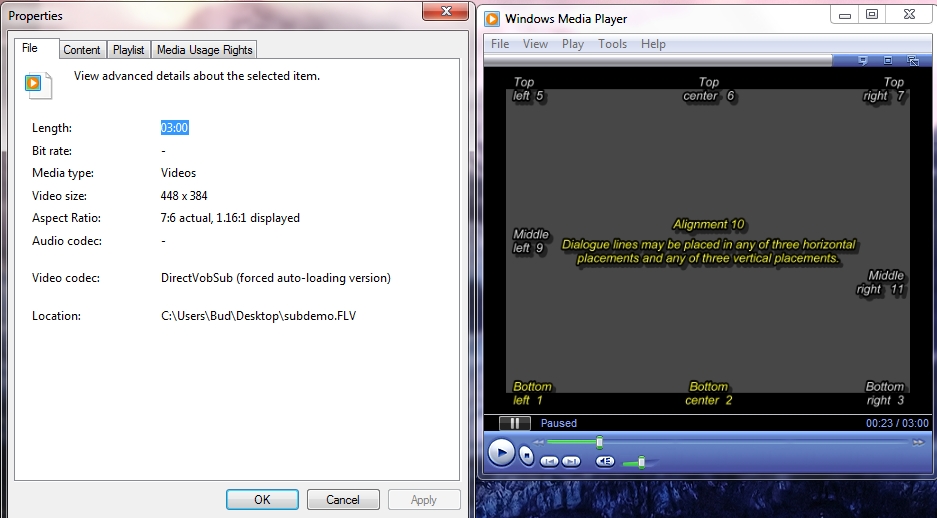Click the Bottom left 1 subtitle label
Viewport: 937px width, 518px height.
[532, 394]
